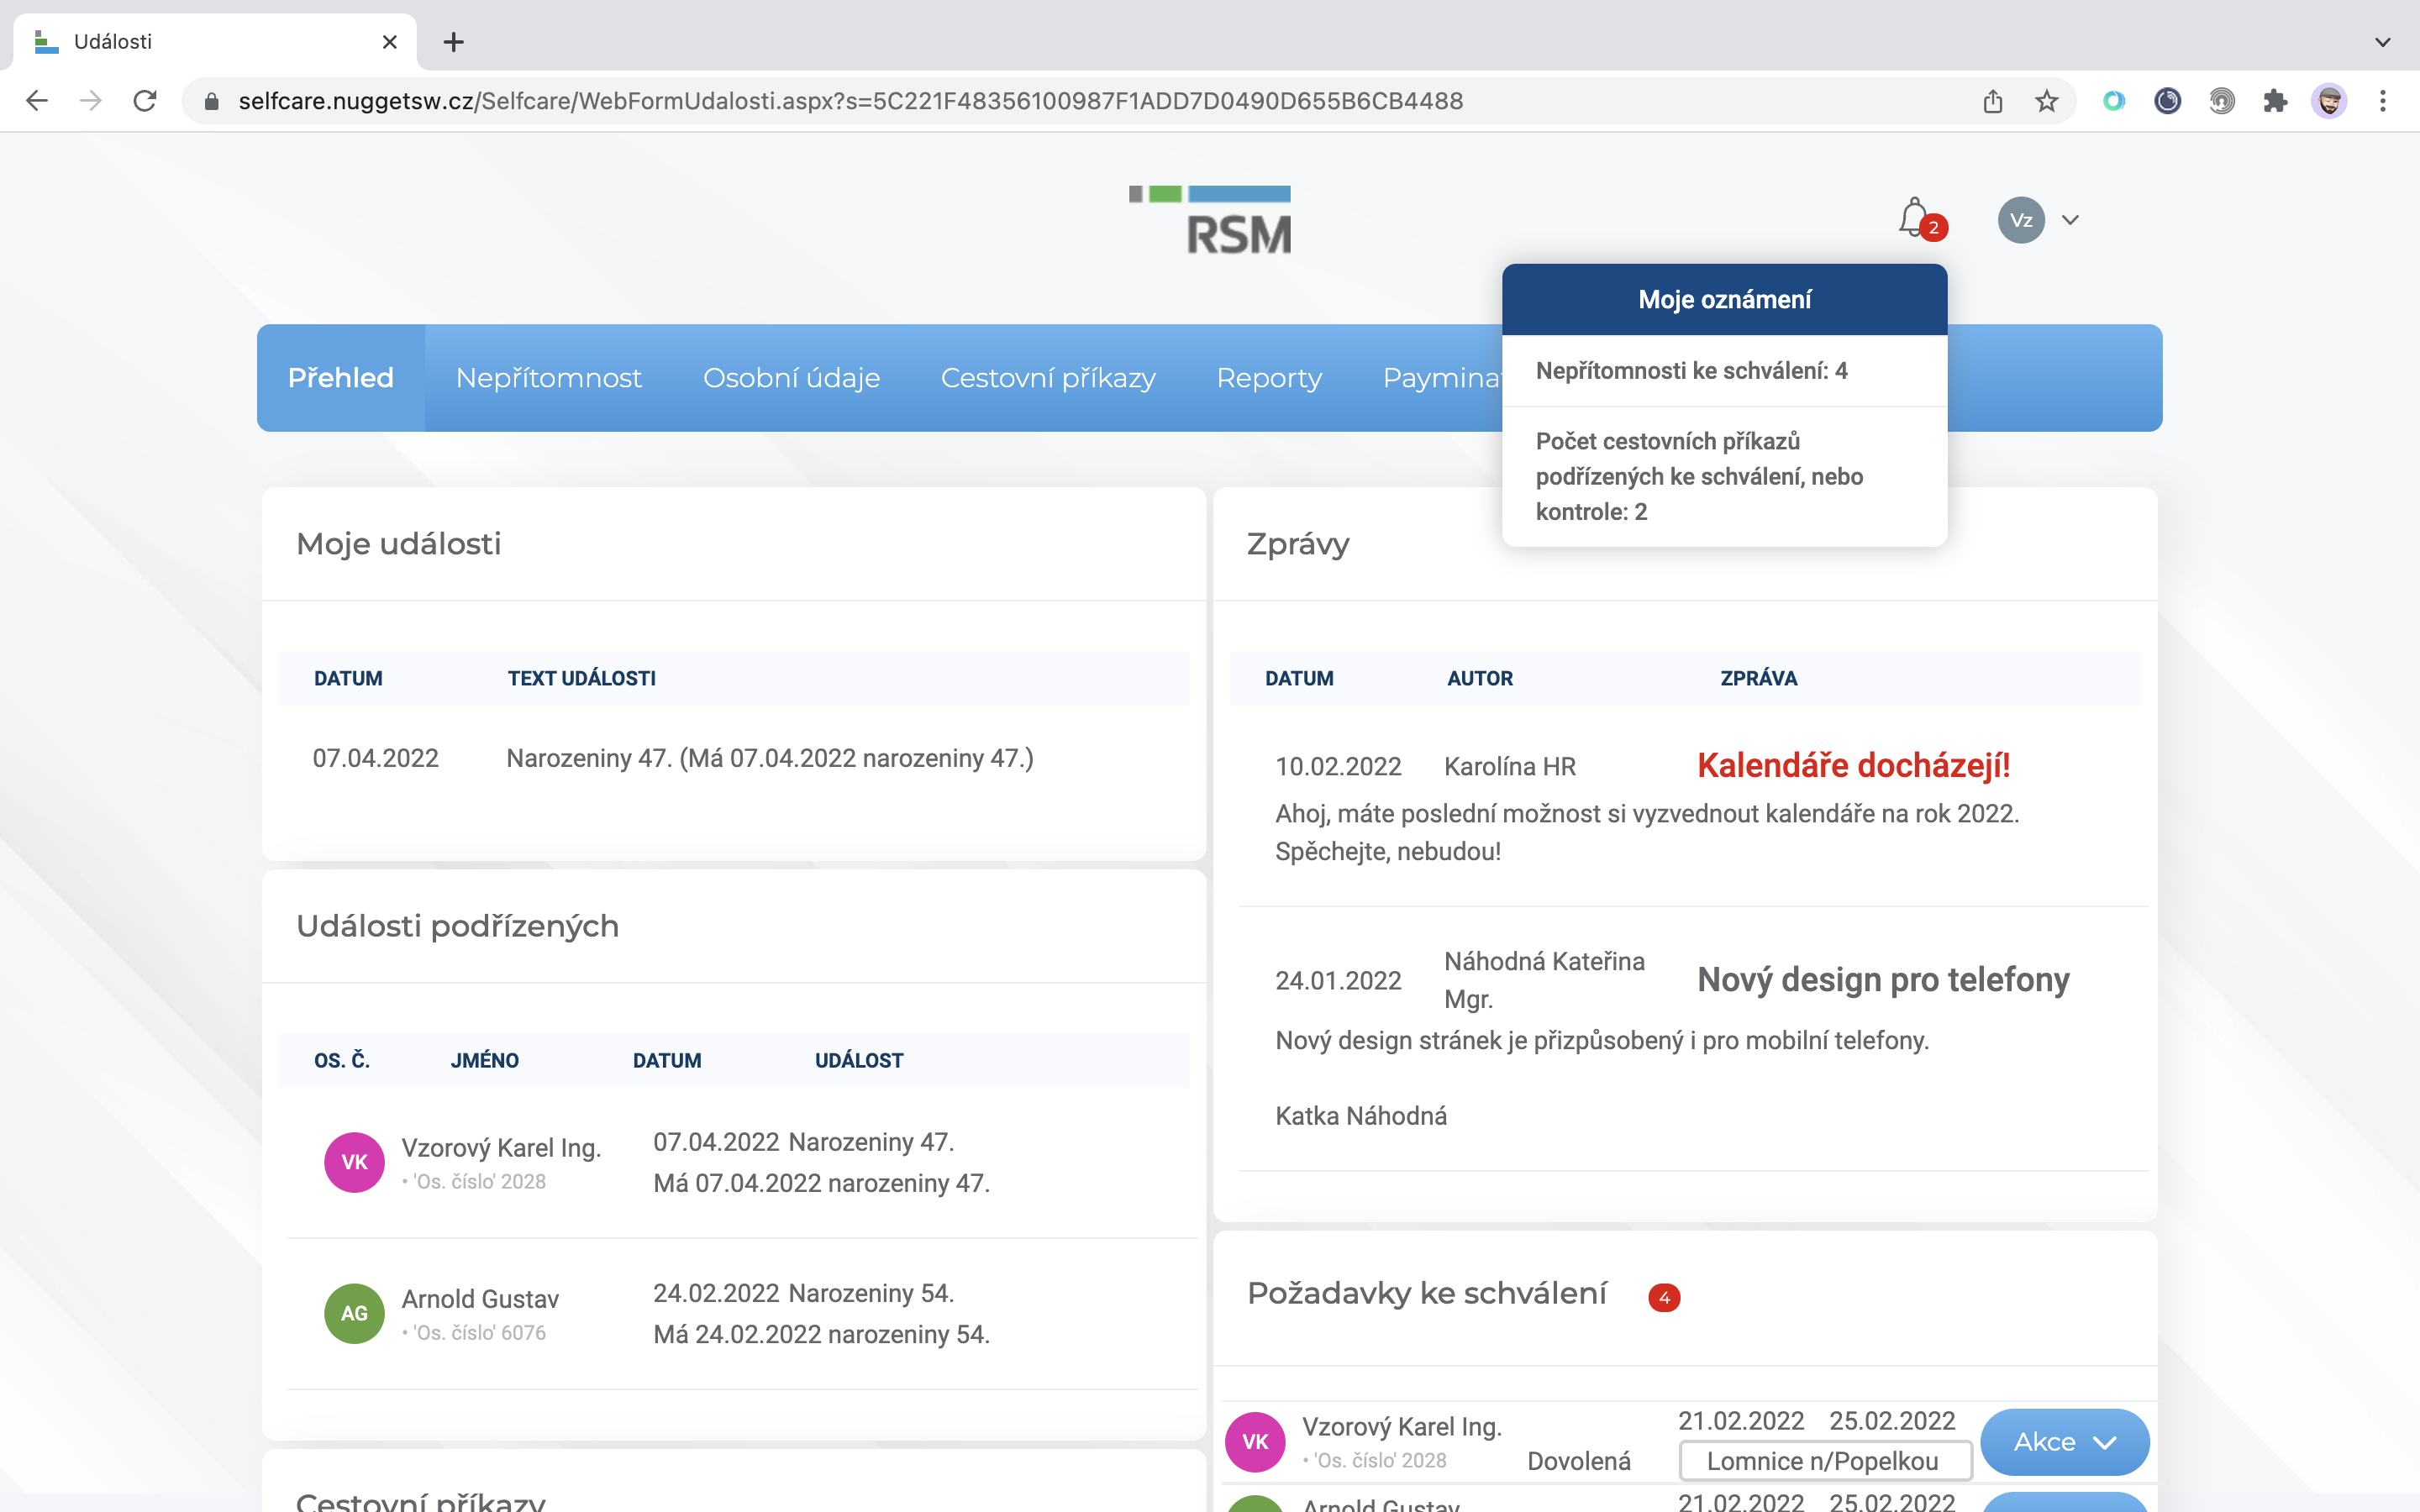Open the Reporty tab
Image resolution: width=2420 pixels, height=1512 pixels.
click(1269, 378)
